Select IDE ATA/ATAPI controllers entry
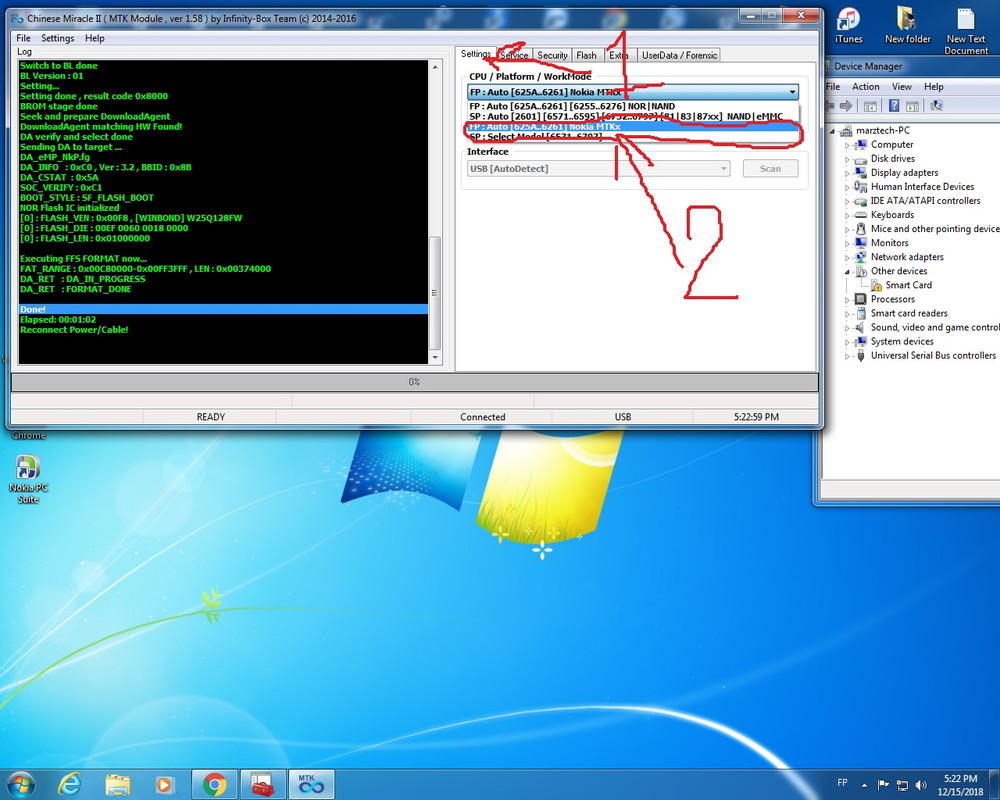The height and width of the screenshot is (800, 1000). (925, 201)
